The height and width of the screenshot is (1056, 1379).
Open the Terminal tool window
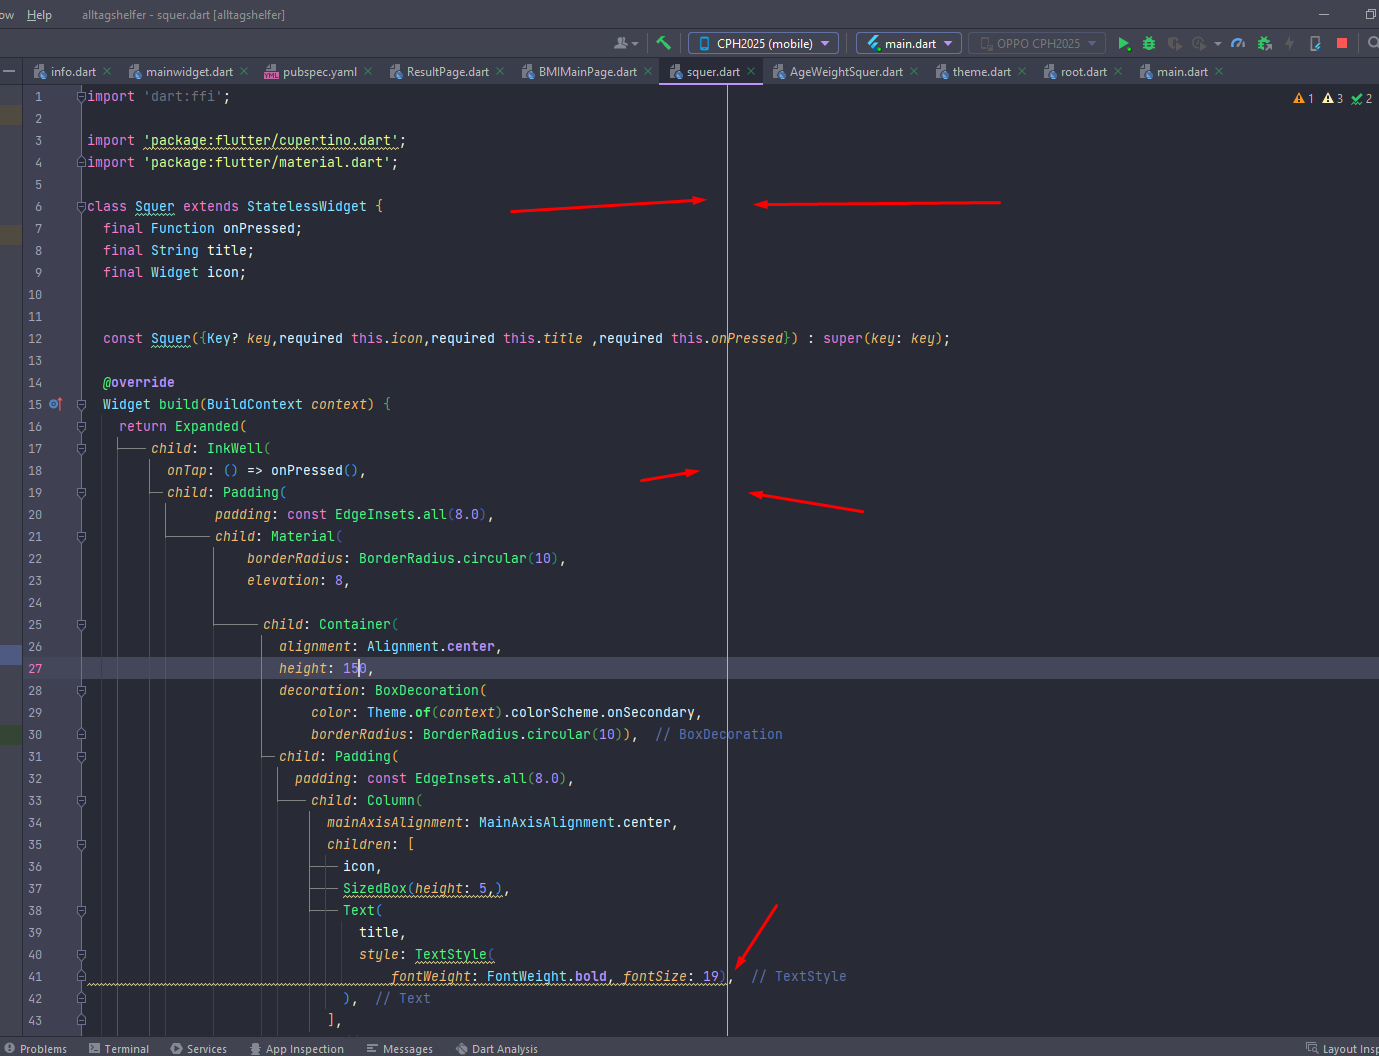pyautogui.click(x=118, y=1048)
